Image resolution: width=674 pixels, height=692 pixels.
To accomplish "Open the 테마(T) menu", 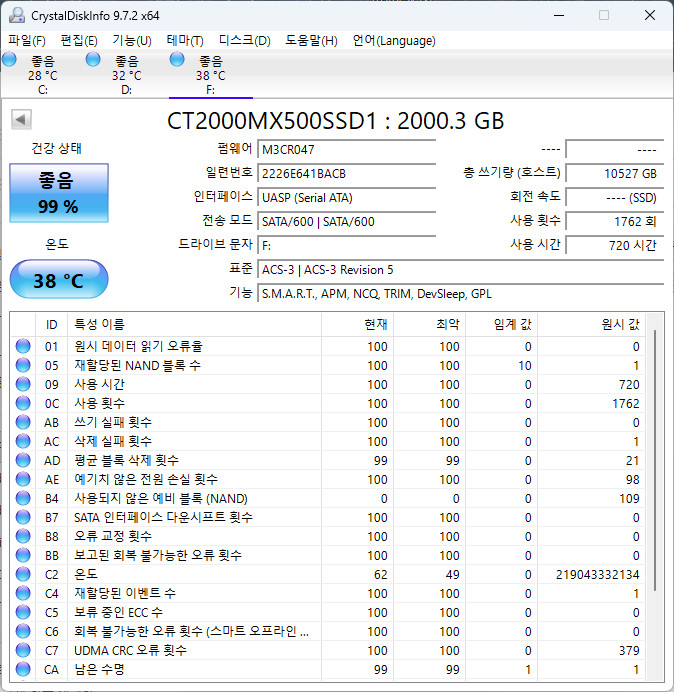I will [185, 41].
